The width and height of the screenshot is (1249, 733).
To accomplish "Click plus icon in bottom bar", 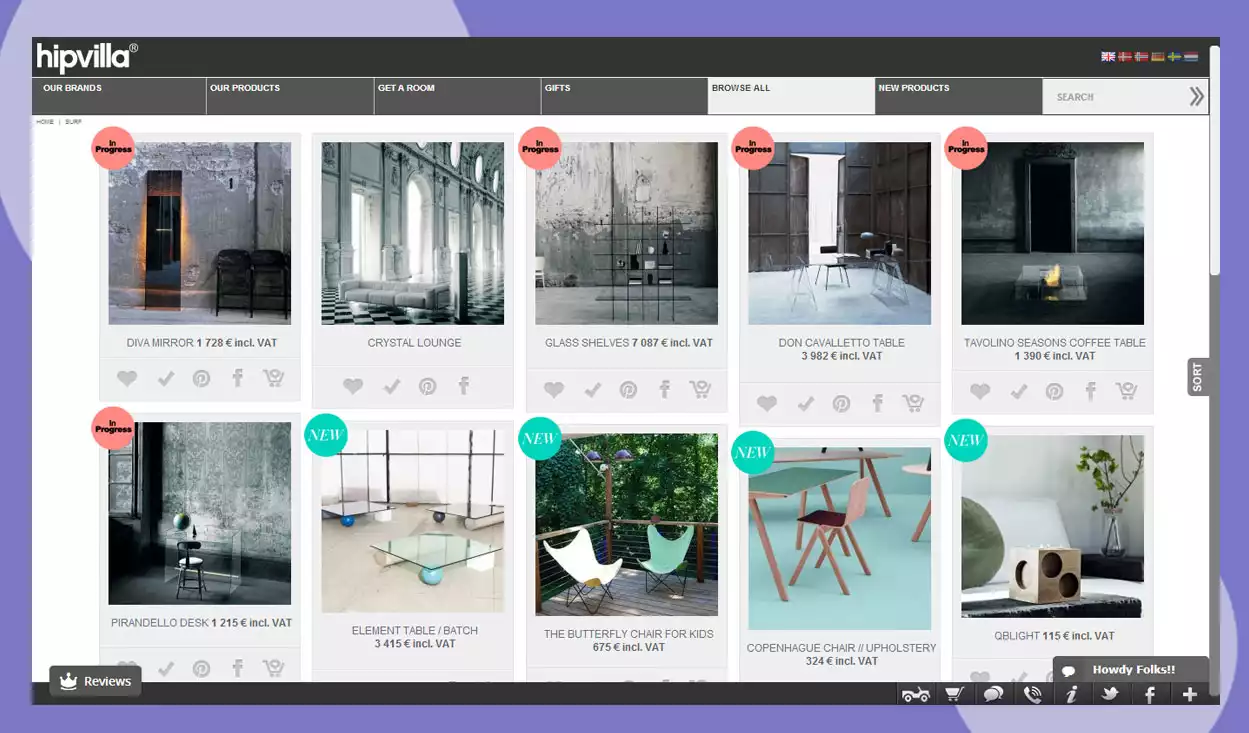I will (1189, 694).
